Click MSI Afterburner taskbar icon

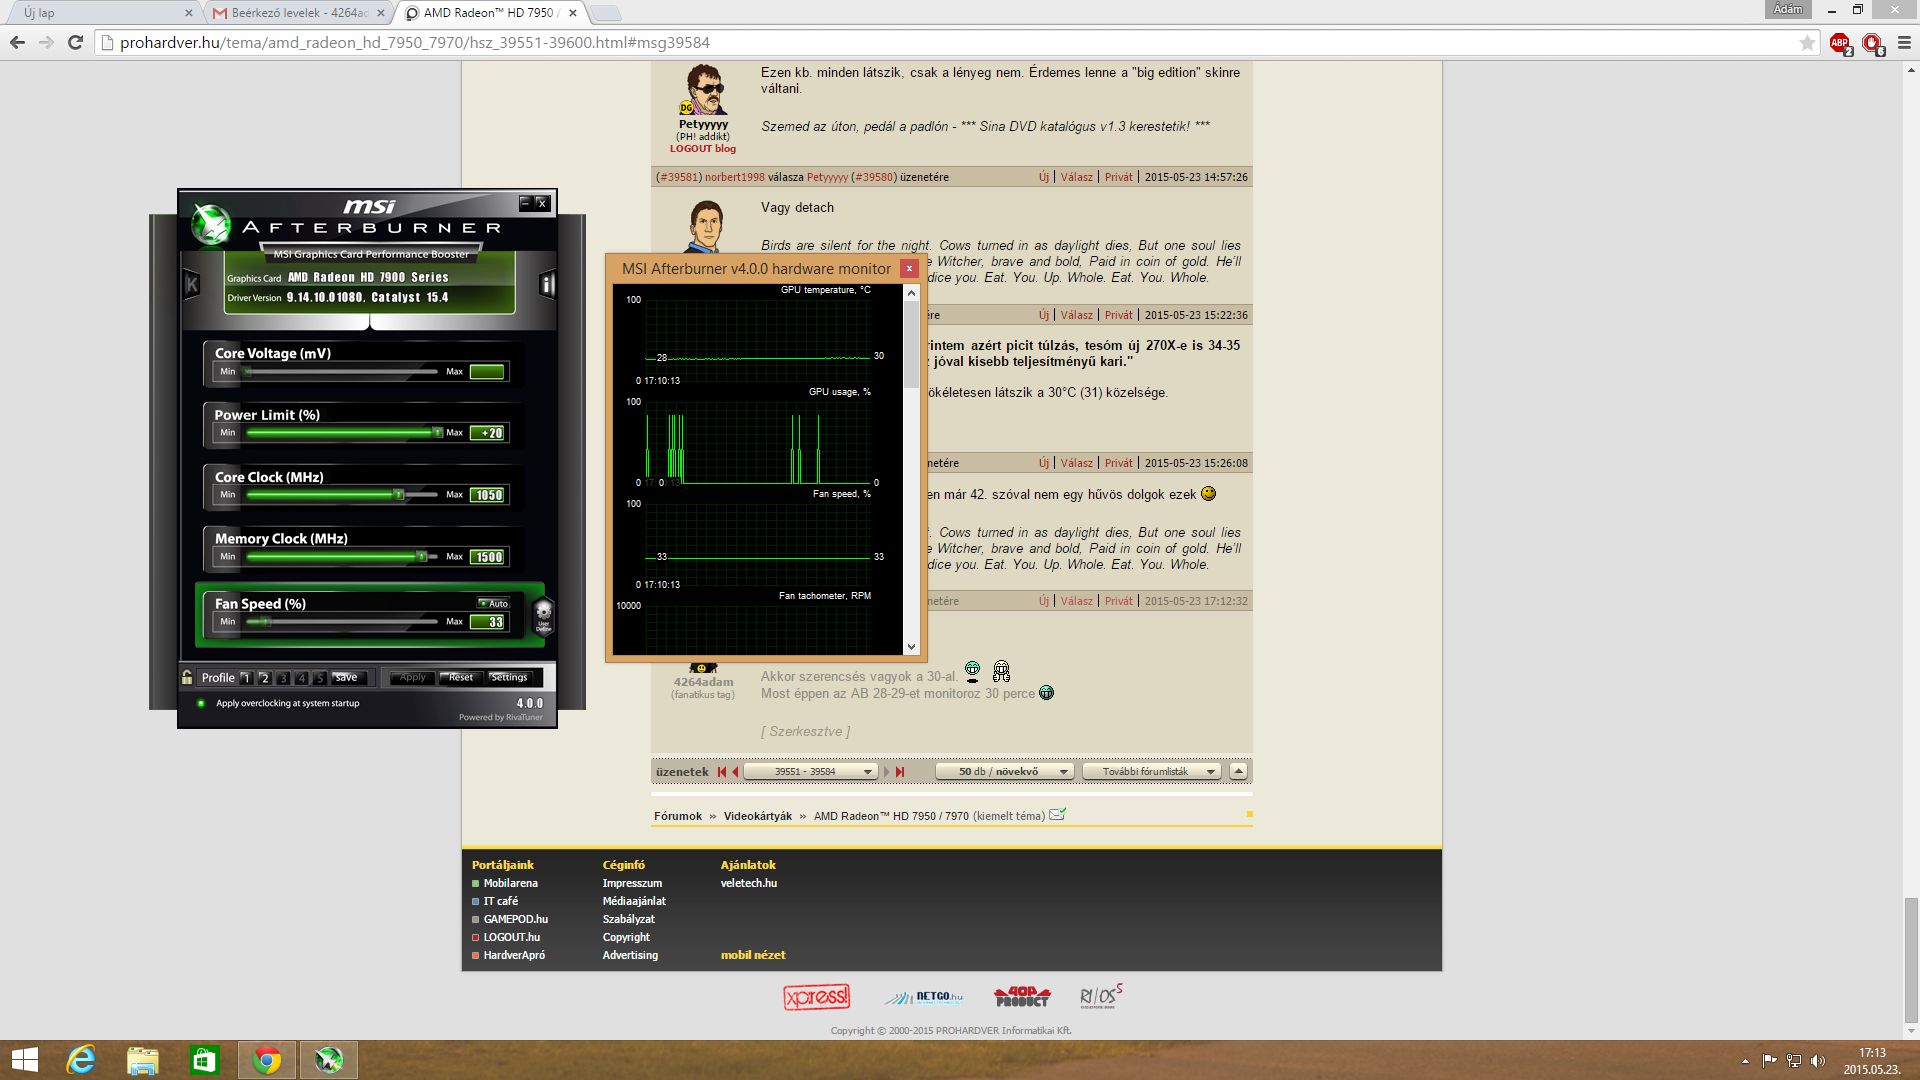click(x=329, y=1060)
